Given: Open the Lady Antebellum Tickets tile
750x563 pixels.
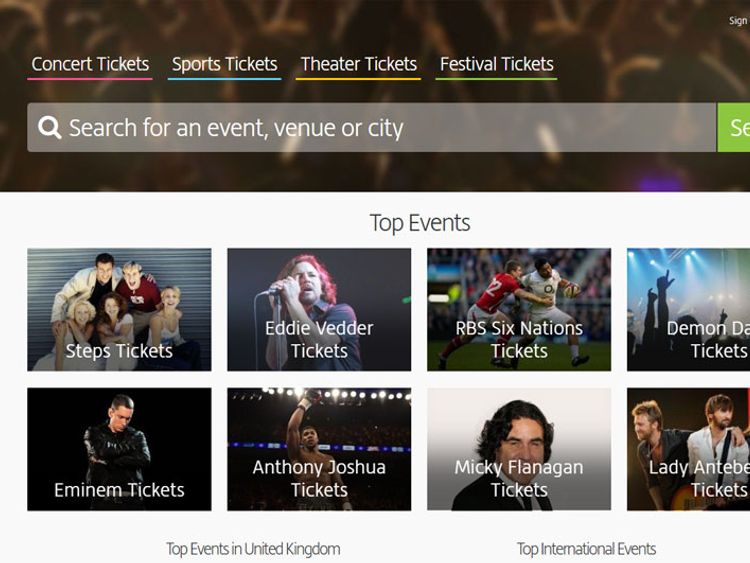Looking at the screenshot, I should pos(688,449).
